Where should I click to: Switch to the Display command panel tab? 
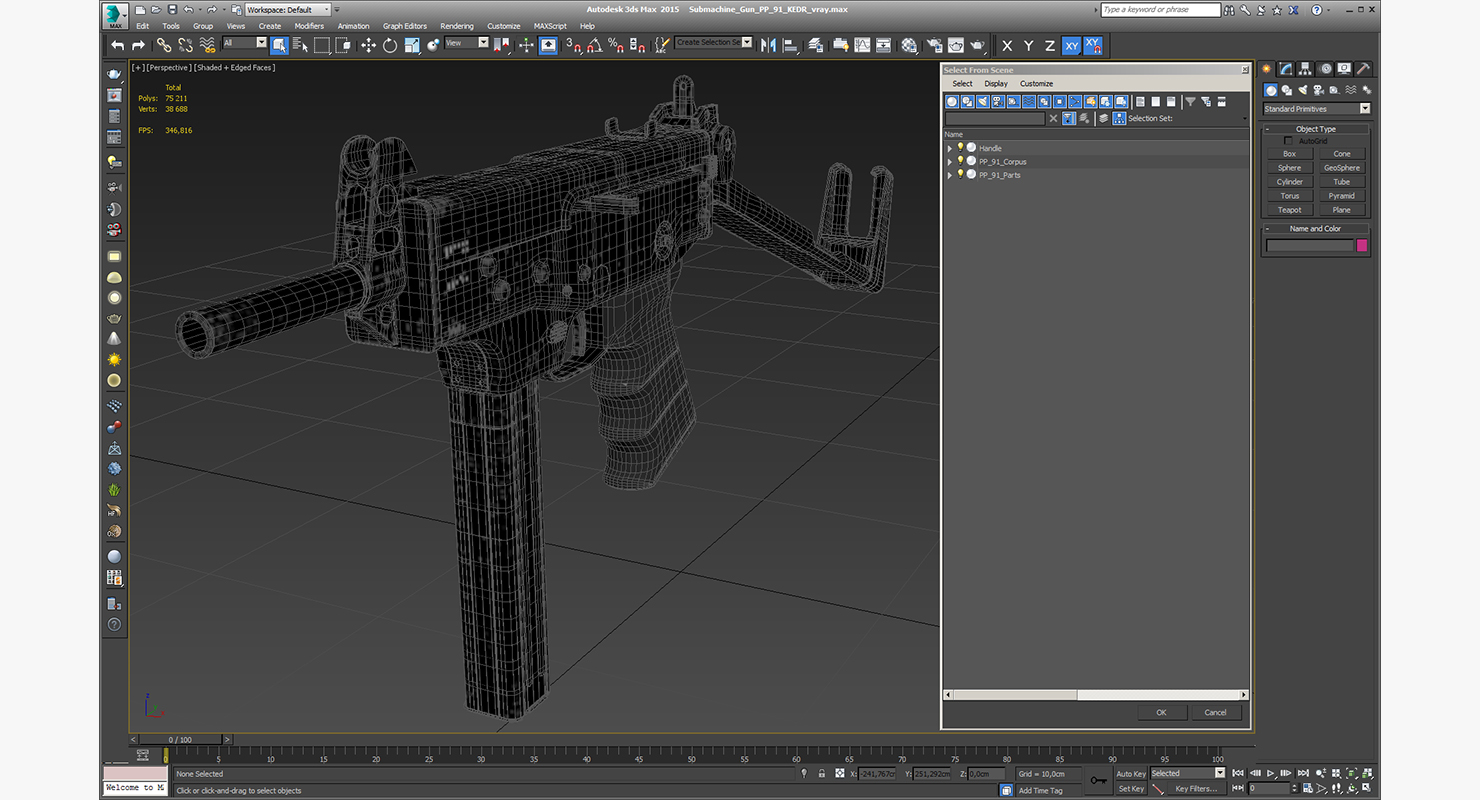1344,69
